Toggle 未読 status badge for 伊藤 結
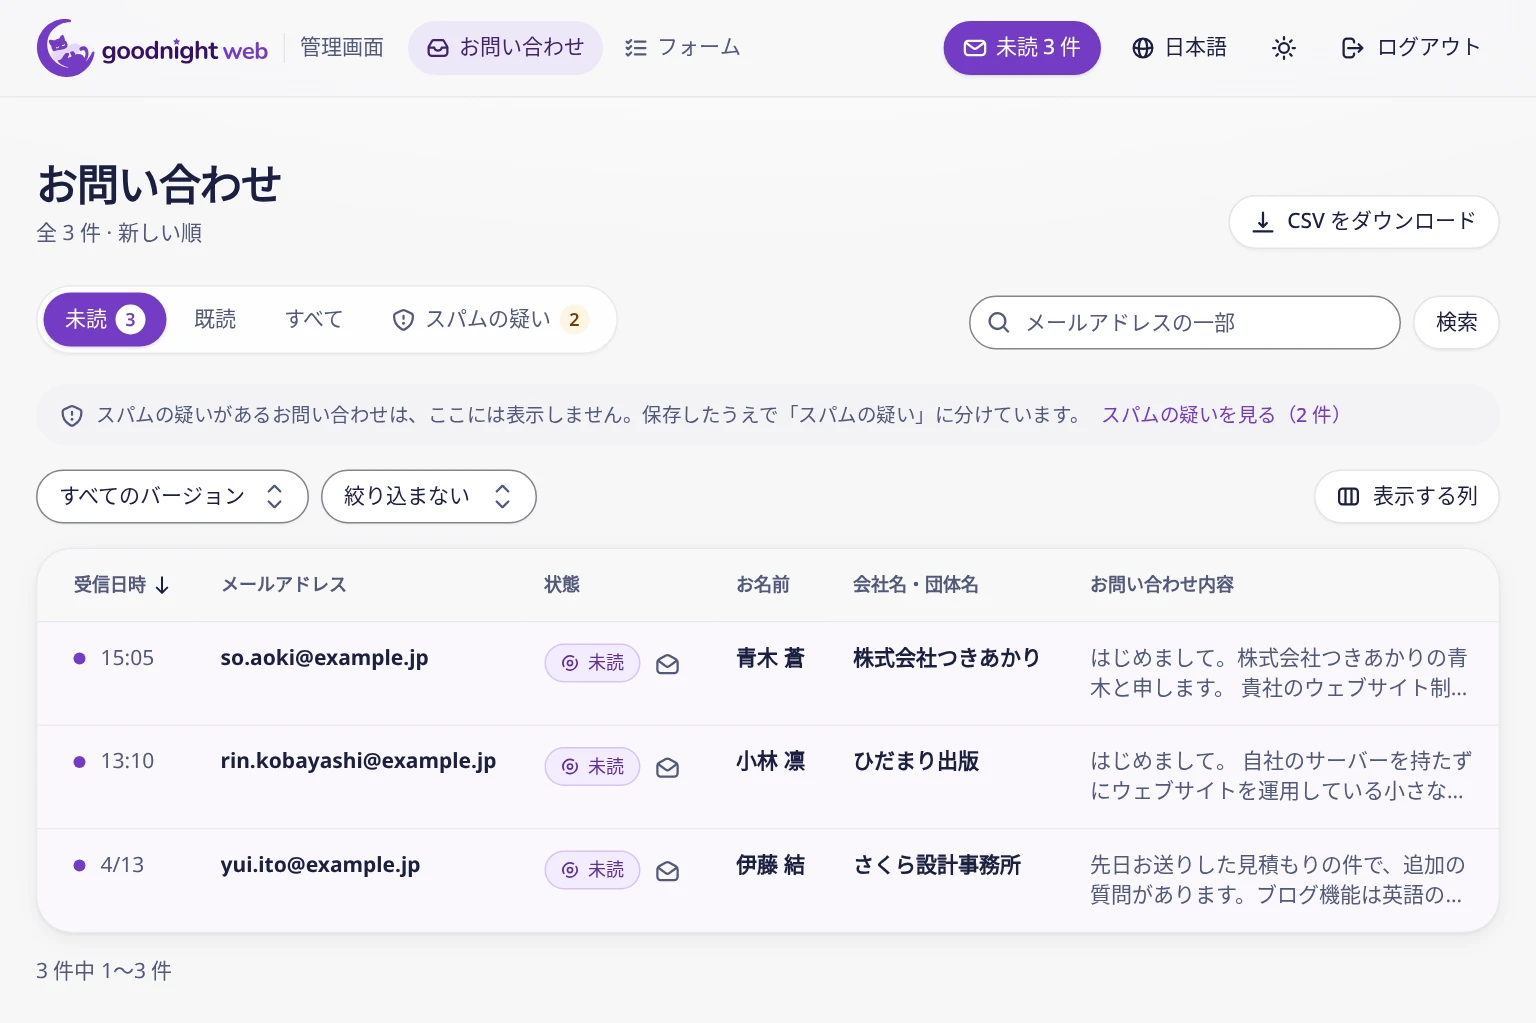The image size is (1536, 1023). (592, 870)
